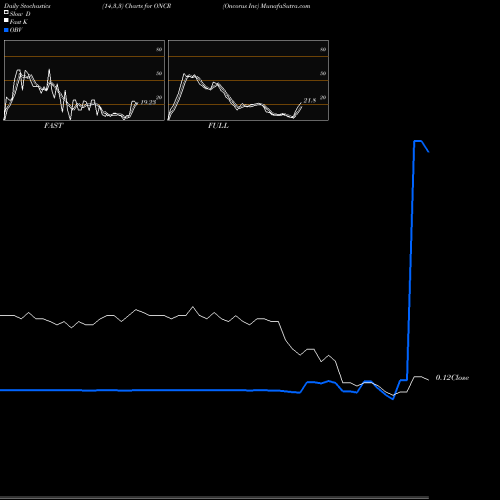500x500 pixels.
Task: Click the 80 level label in FAST chart
Action: (159, 49)
